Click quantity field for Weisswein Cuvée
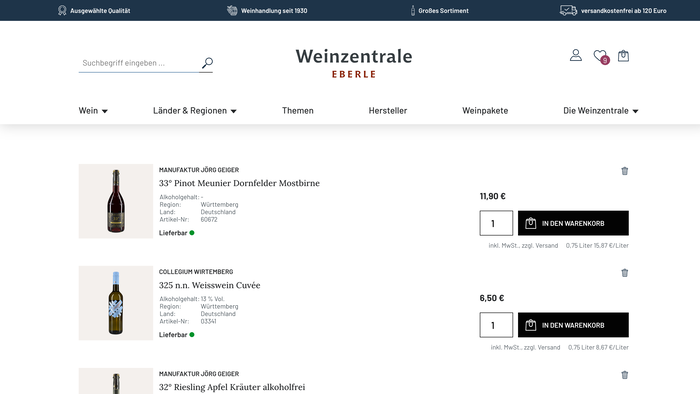 pos(496,325)
